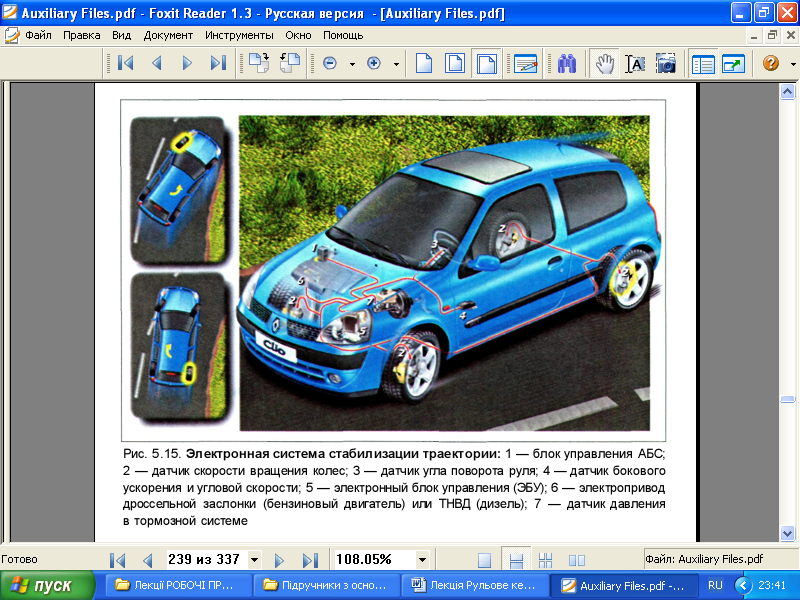The width and height of the screenshot is (800, 600).
Task: Status bar previous page button
Action: [x=148, y=560]
